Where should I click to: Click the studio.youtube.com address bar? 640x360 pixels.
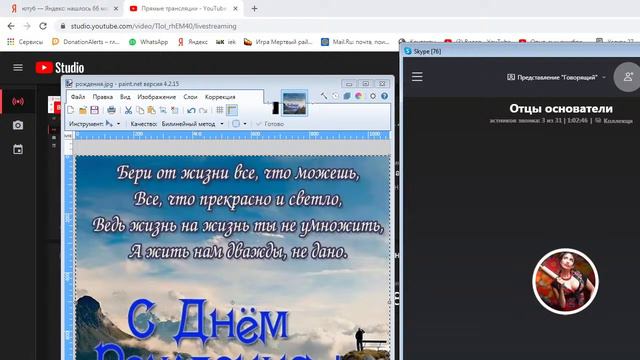153,26
